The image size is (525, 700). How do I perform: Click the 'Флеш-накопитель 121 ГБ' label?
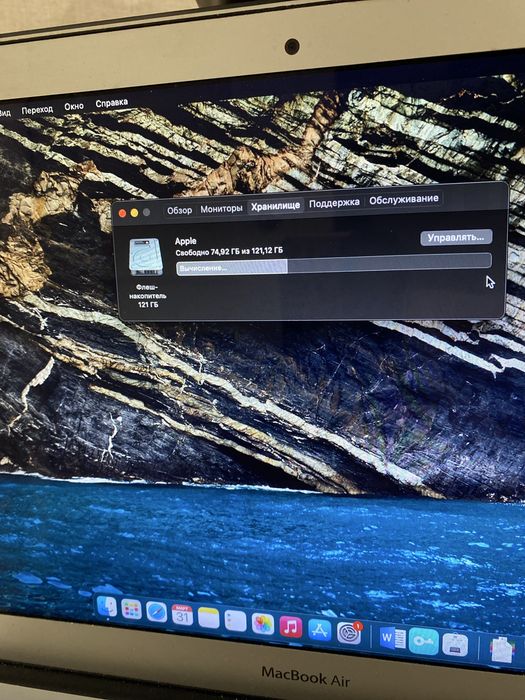point(148,296)
